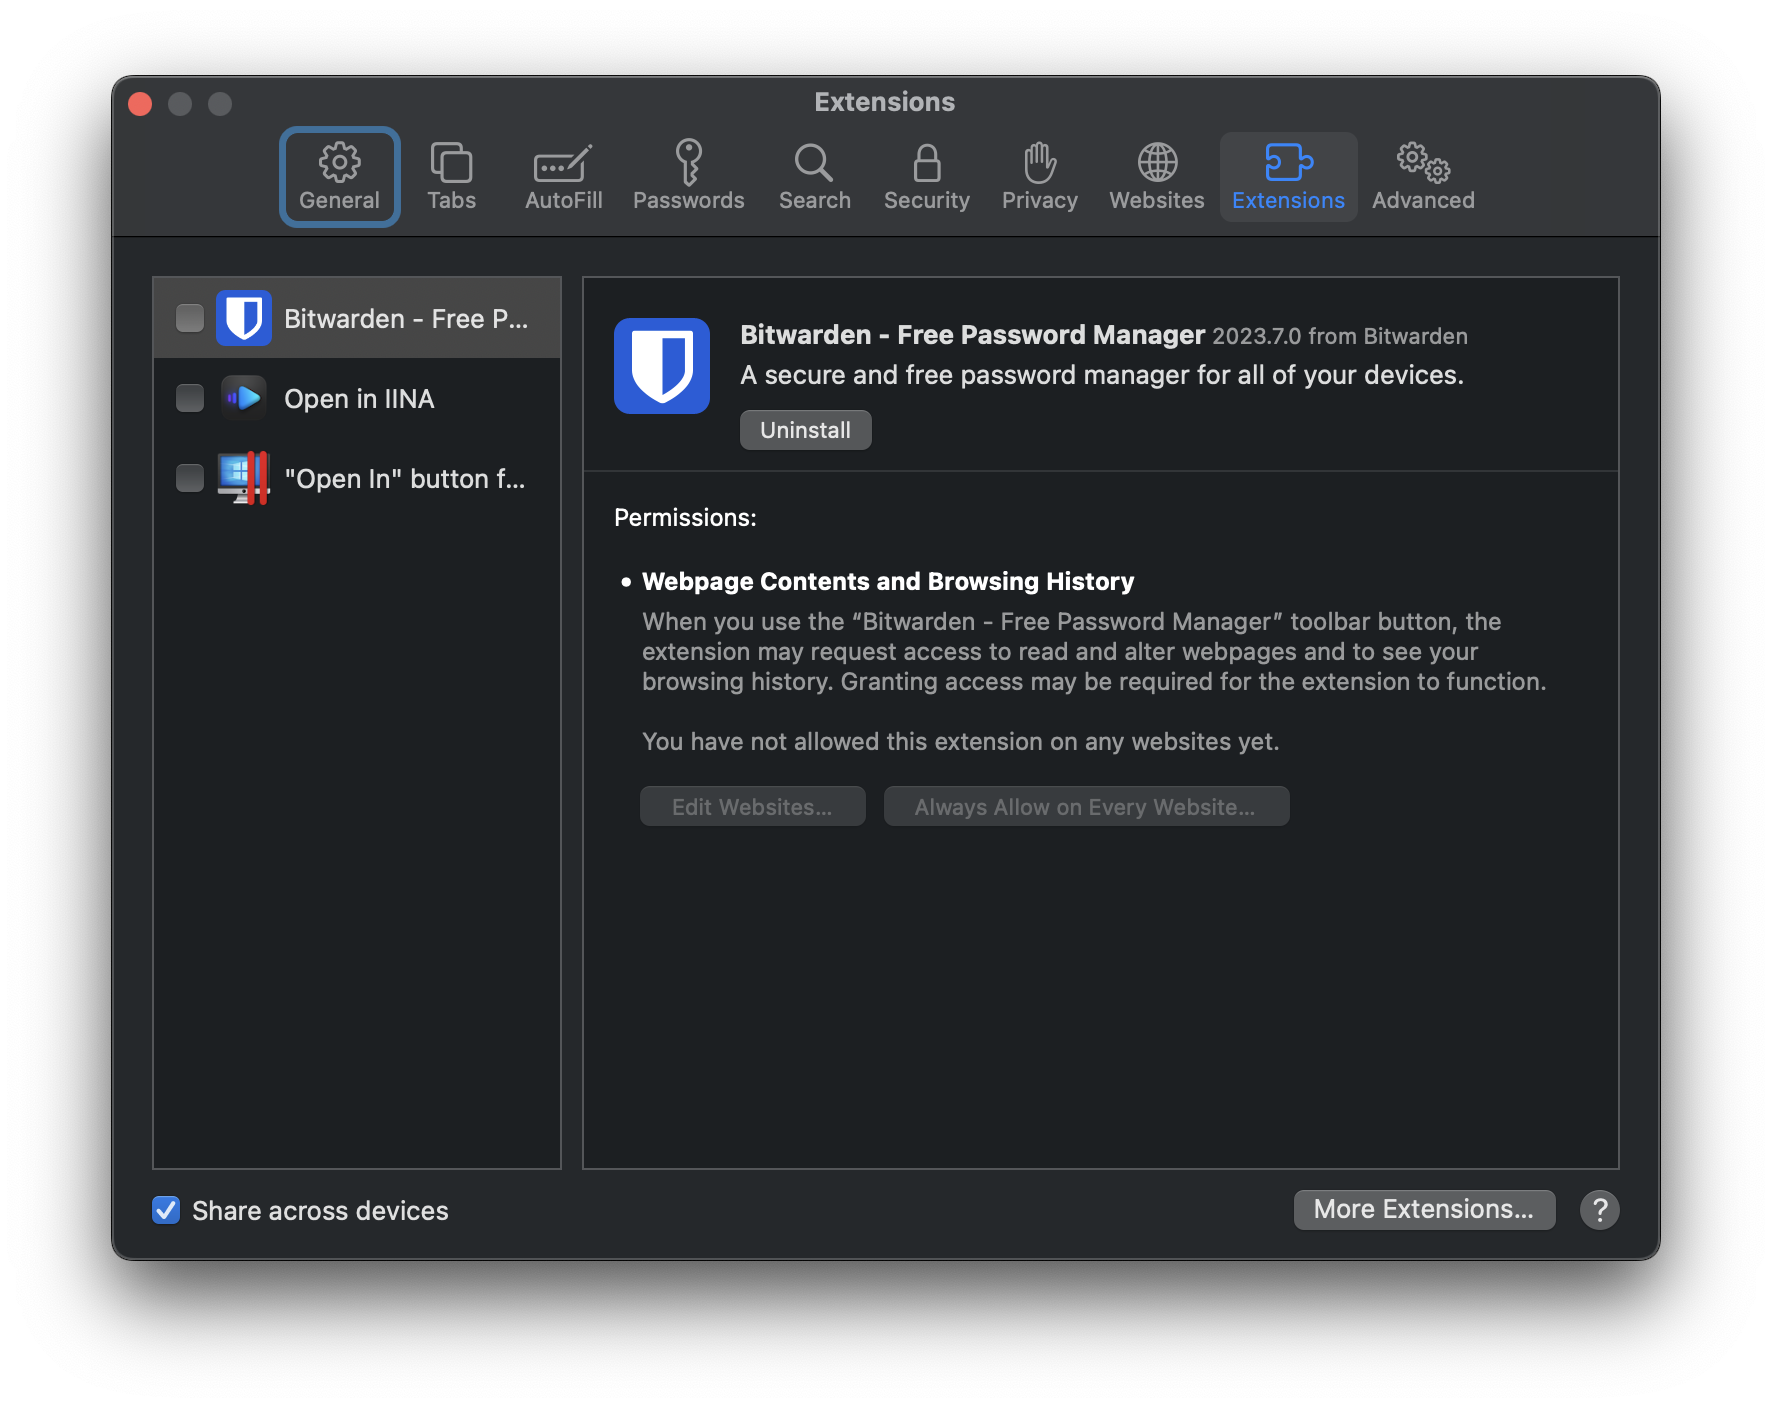1772x1408 pixels.
Task: Open the AutoFill preferences pane
Action: tap(564, 177)
